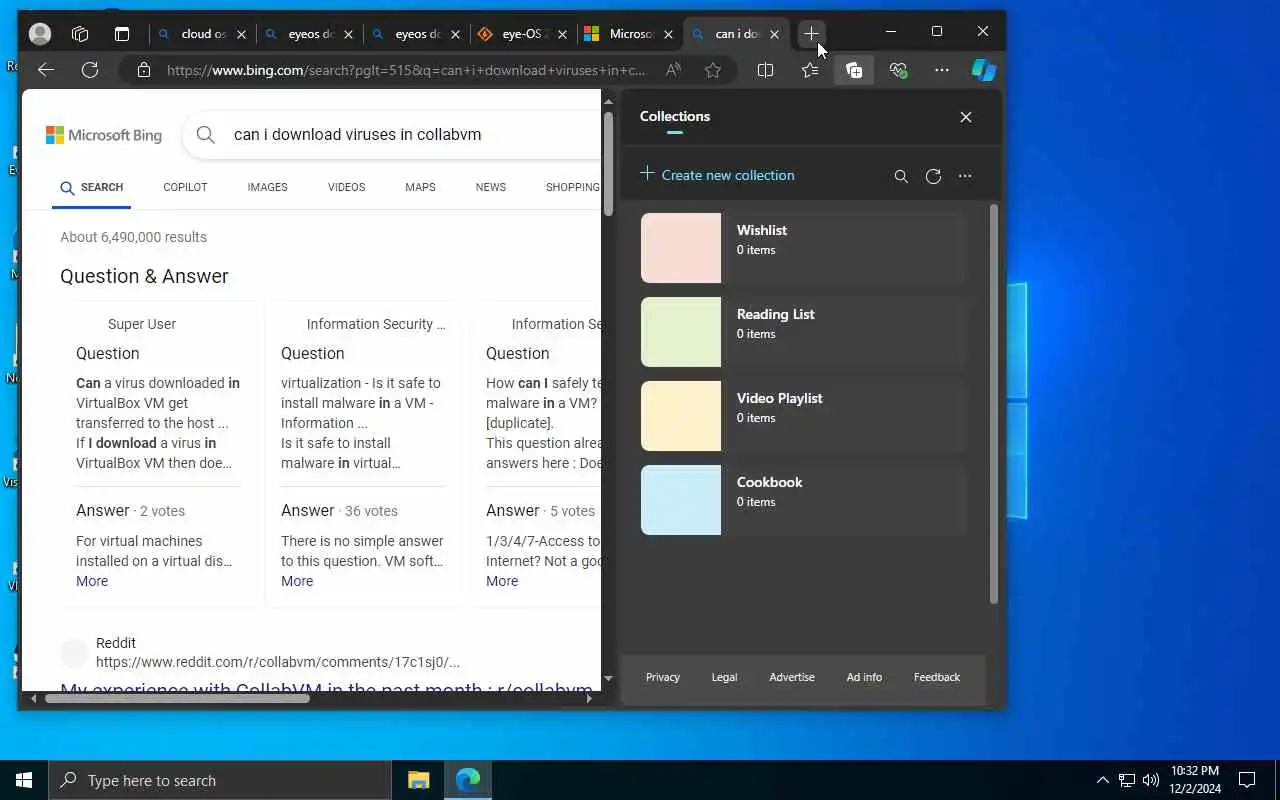1280x800 pixels.
Task: Click the Video Playlist yellow thumbnail
Action: point(681,416)
